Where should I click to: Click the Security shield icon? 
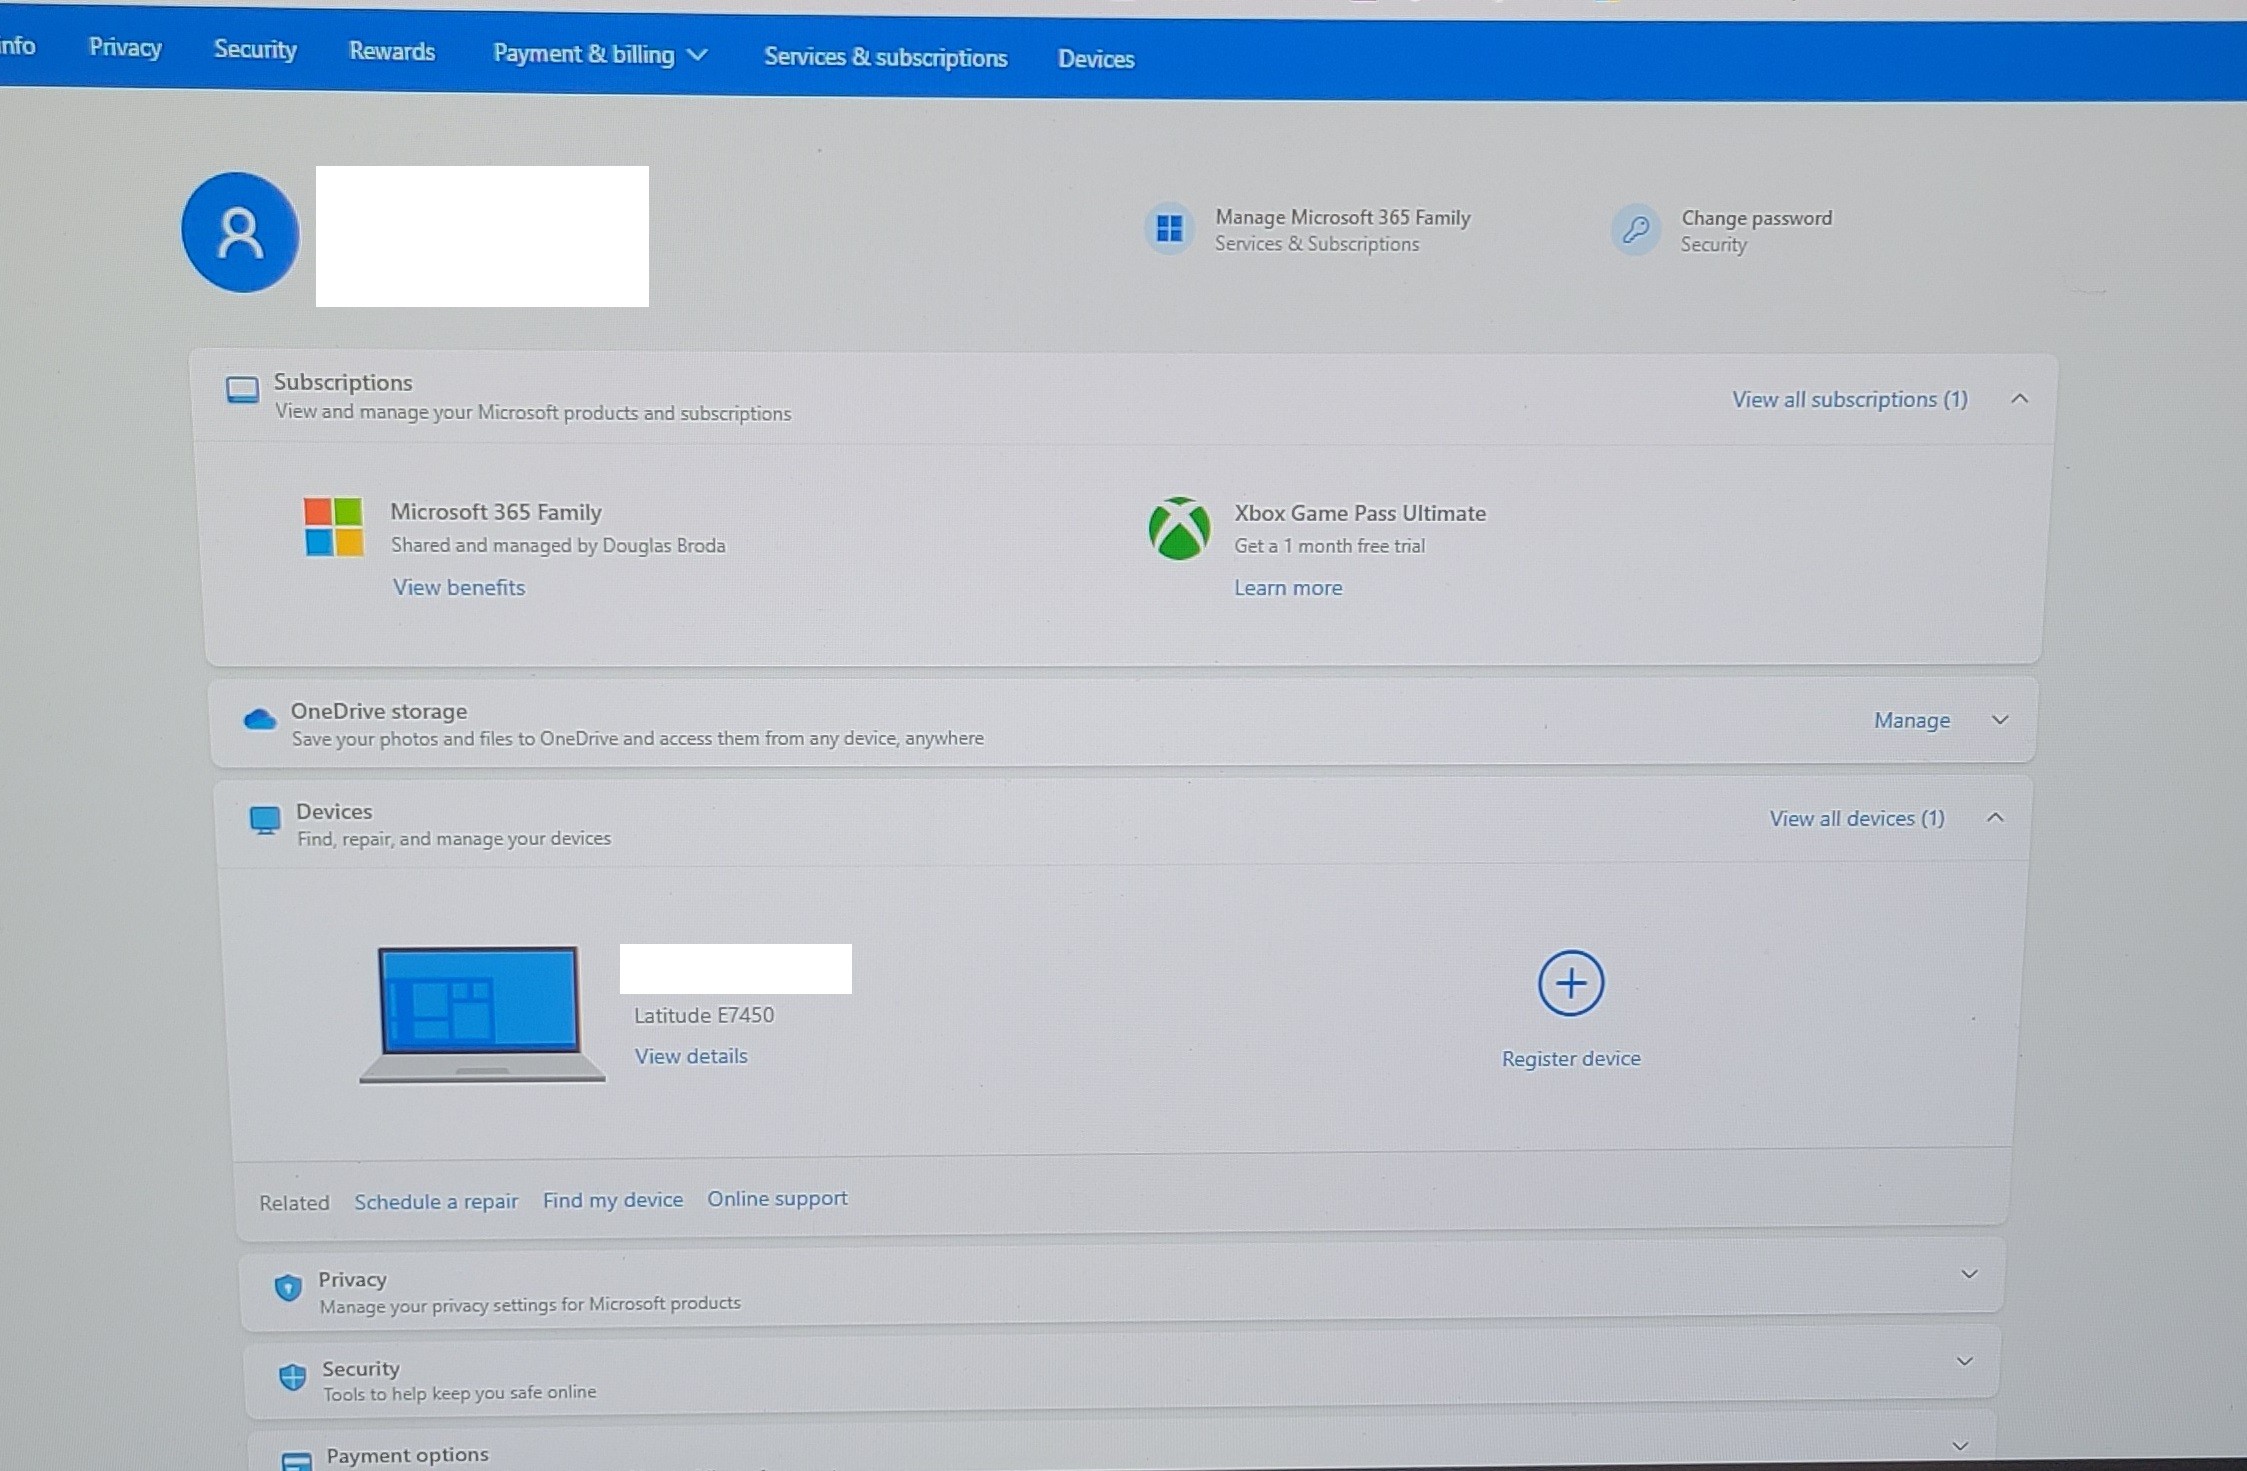[292, 1377]
